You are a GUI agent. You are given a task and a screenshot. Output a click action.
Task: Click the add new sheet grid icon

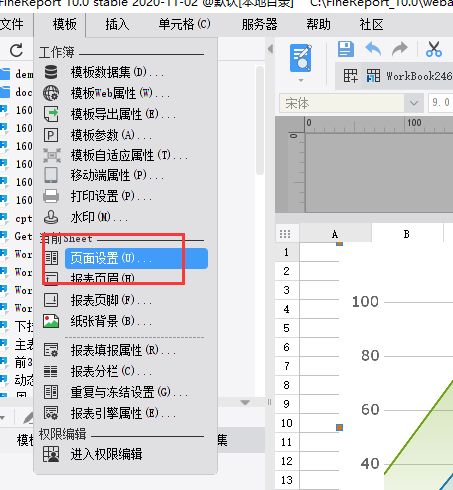(351, 76)
